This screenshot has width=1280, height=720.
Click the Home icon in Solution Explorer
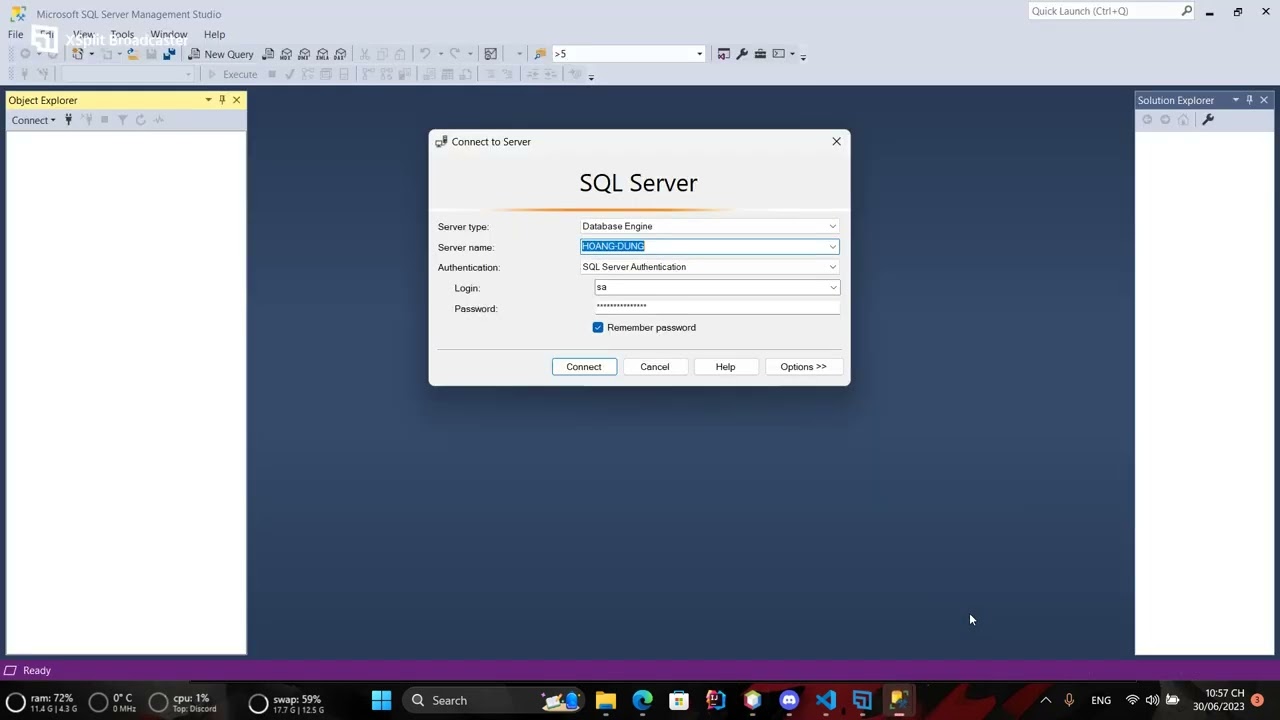(x=1183, y=120)
